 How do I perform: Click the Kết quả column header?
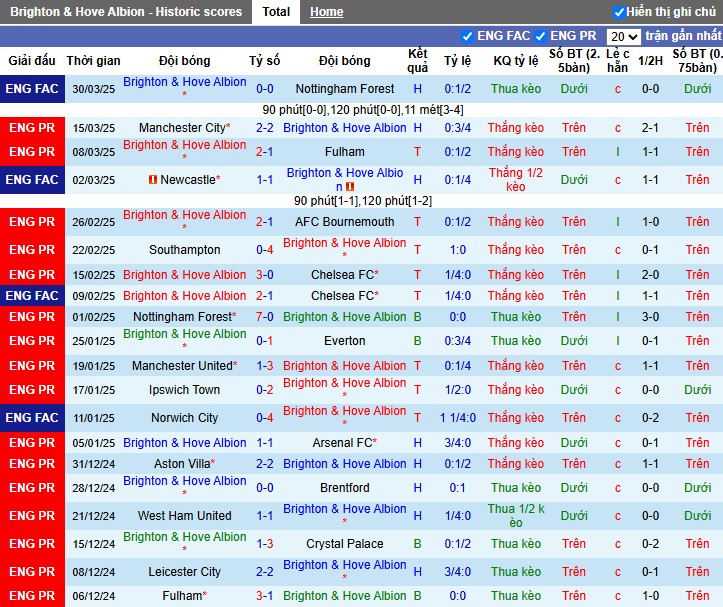click(x=417, y=60)
